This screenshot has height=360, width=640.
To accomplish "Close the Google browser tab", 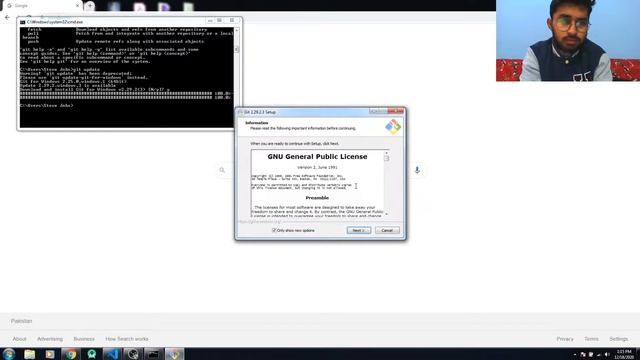I will (x=77, y=6).
